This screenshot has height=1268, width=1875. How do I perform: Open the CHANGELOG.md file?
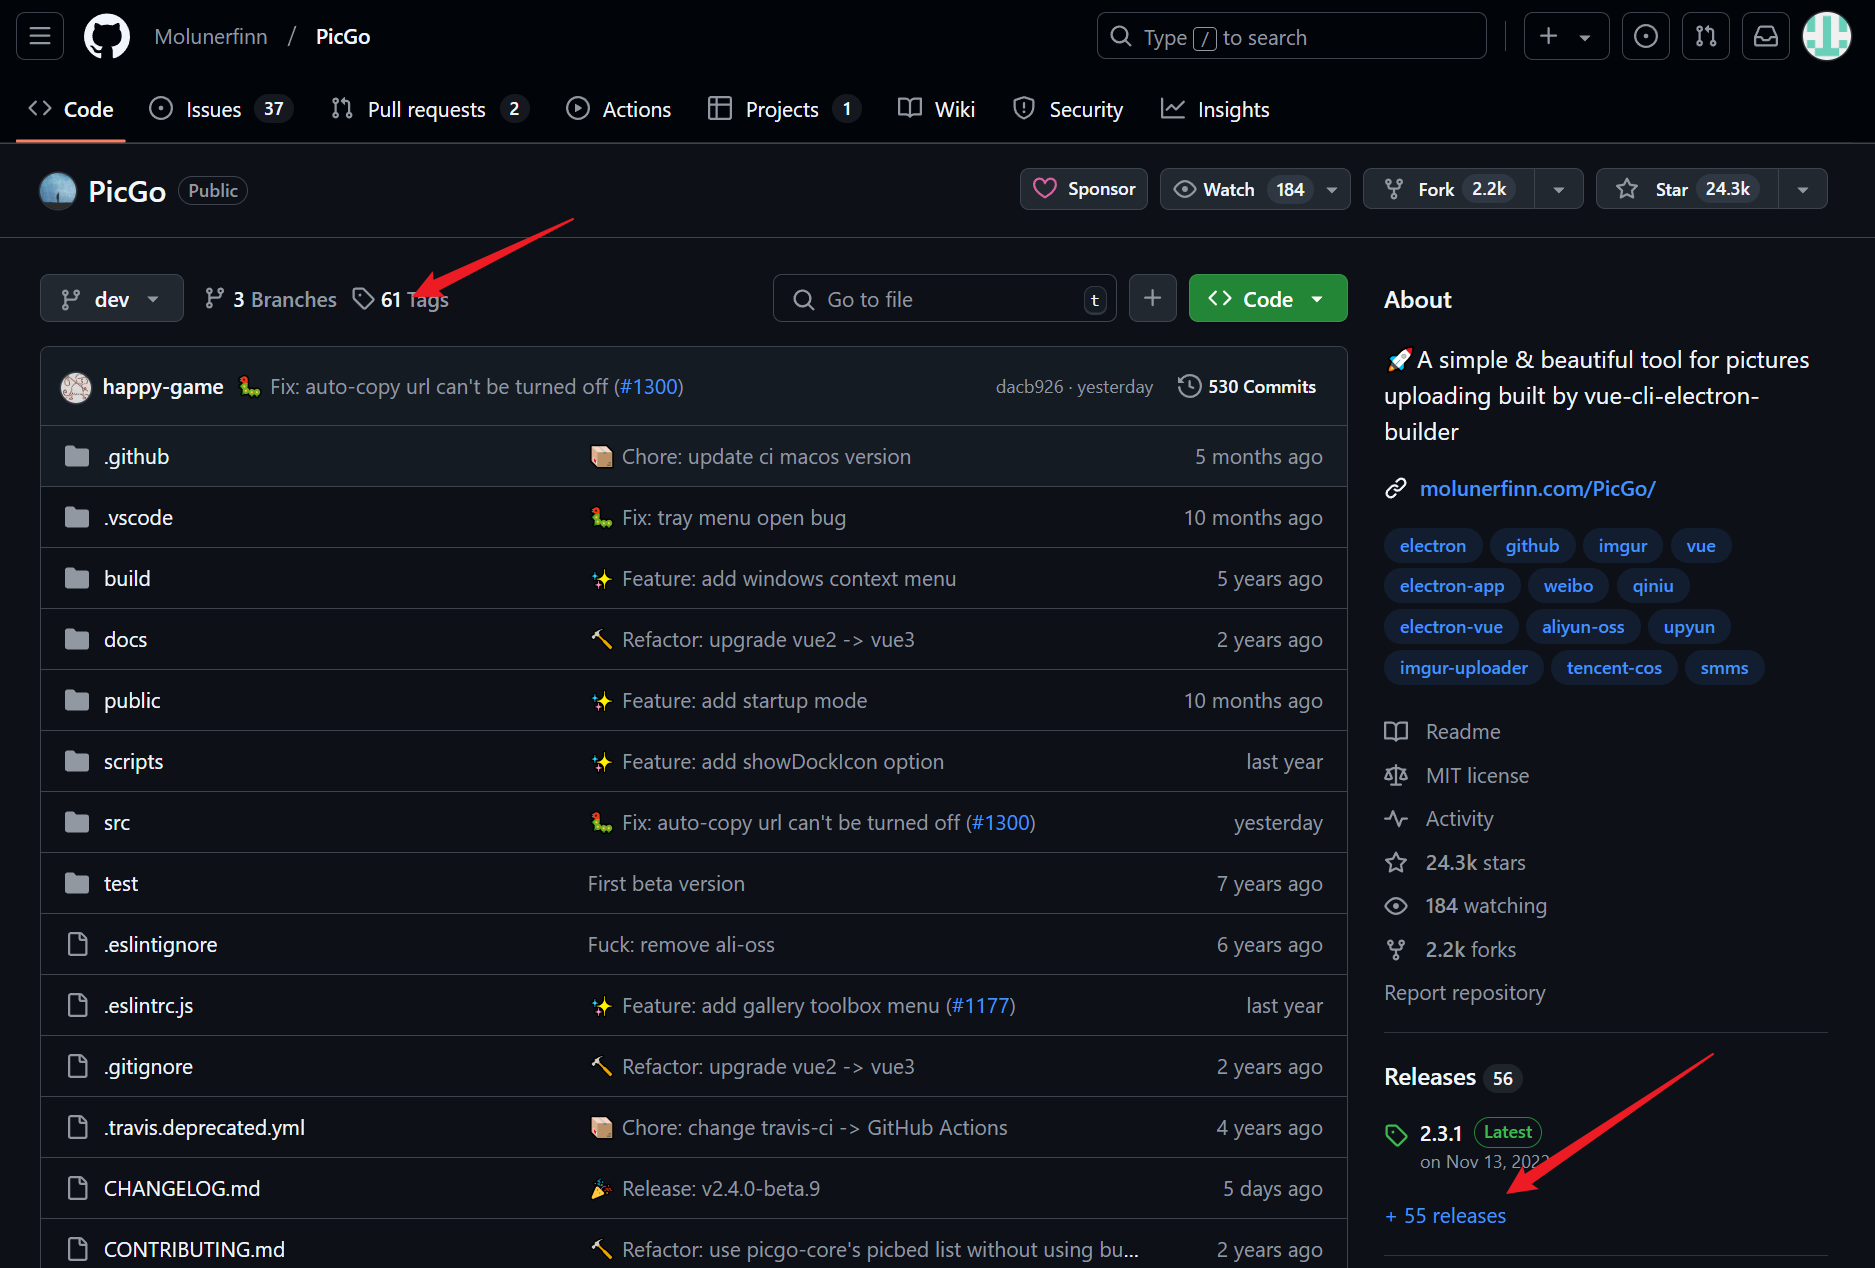182,1189
